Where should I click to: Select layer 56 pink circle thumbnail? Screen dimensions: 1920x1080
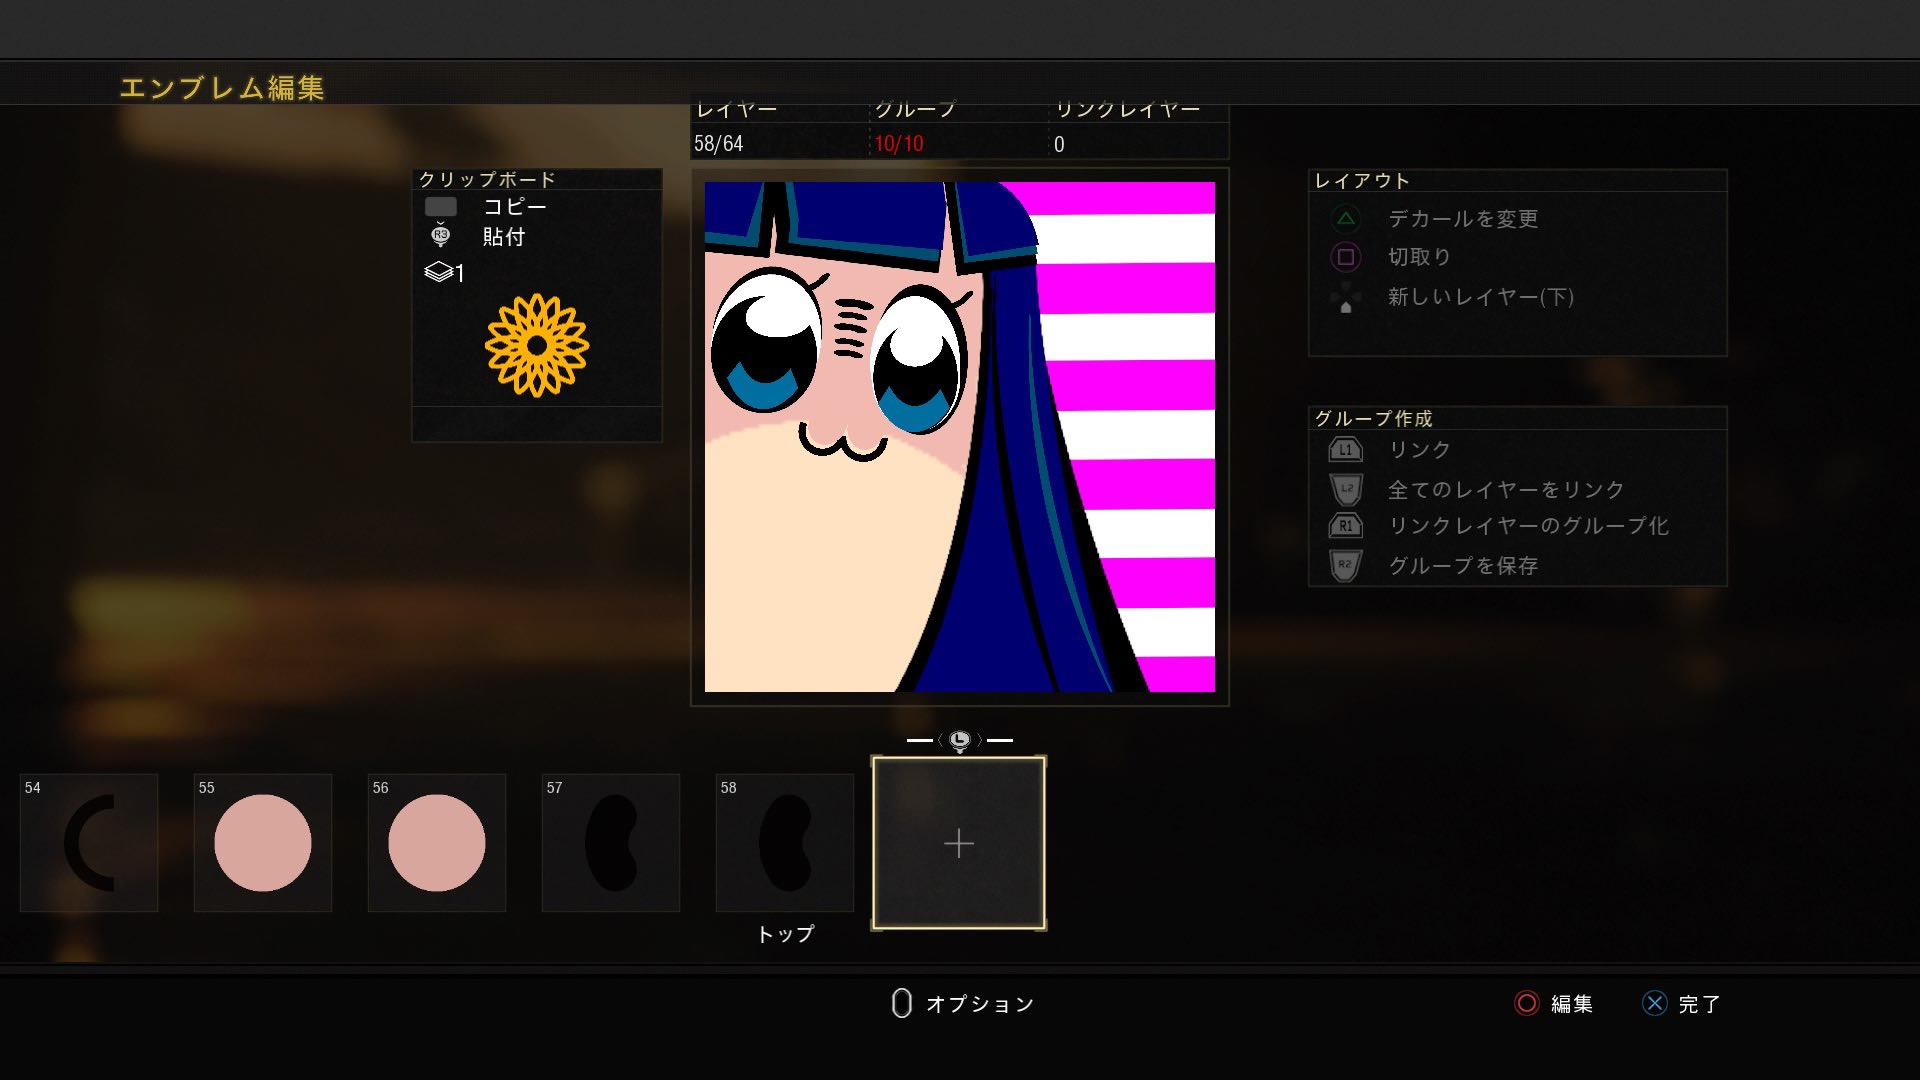437,842
